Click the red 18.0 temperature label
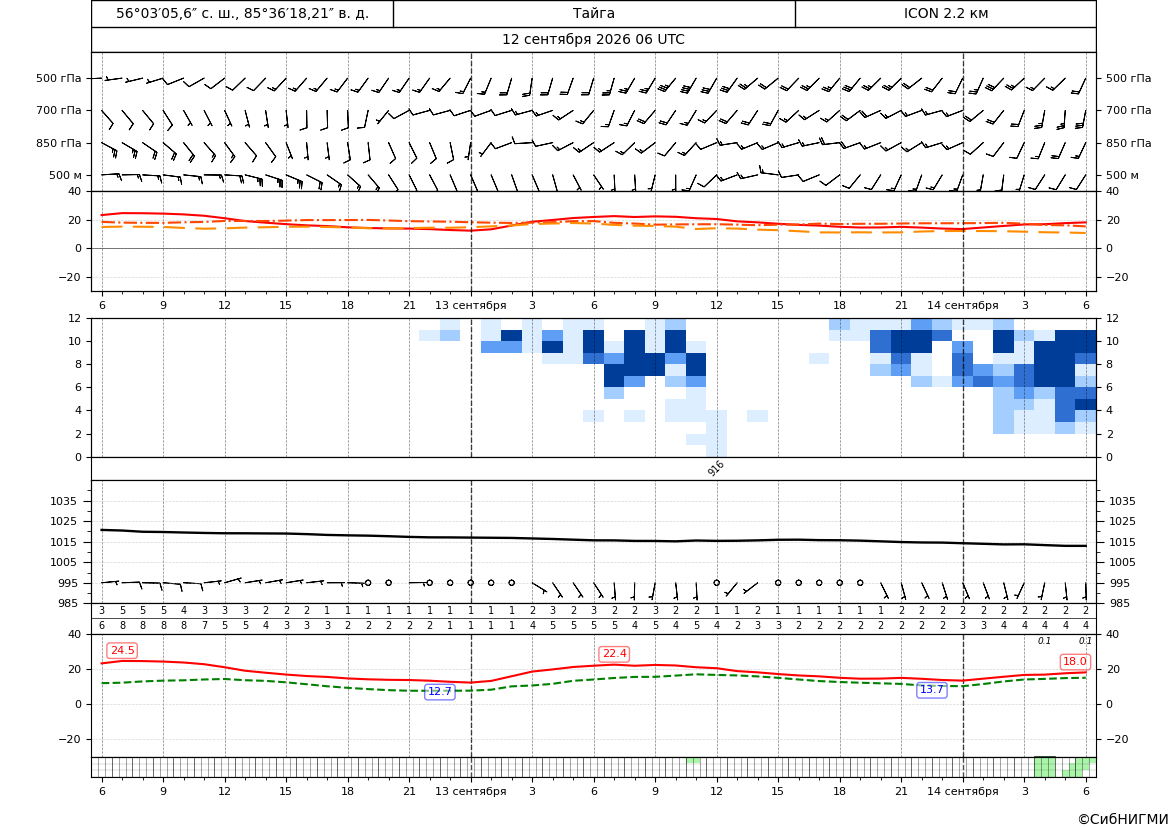The width and height of the screenshot is (1169, 827). 1074,661
